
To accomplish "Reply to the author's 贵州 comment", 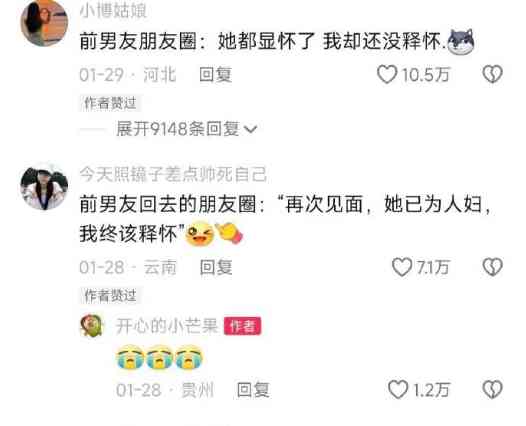I will pos(253,390).
